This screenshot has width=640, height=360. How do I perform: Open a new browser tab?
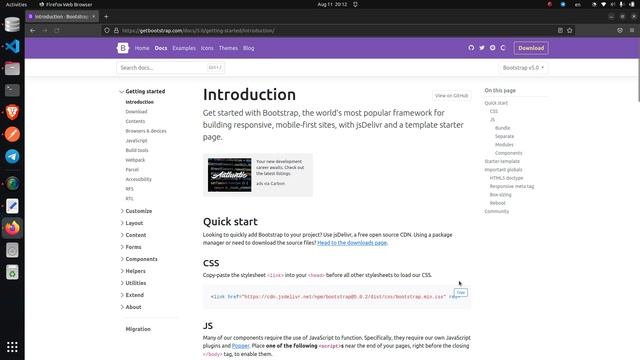pos(106,16)
